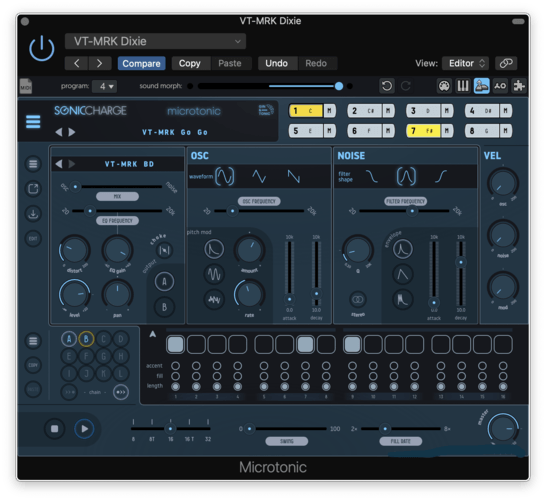Open the drum patch menu icon
Image resolution: width=546 pixels, height=500 pixels.
coord(33,164)
